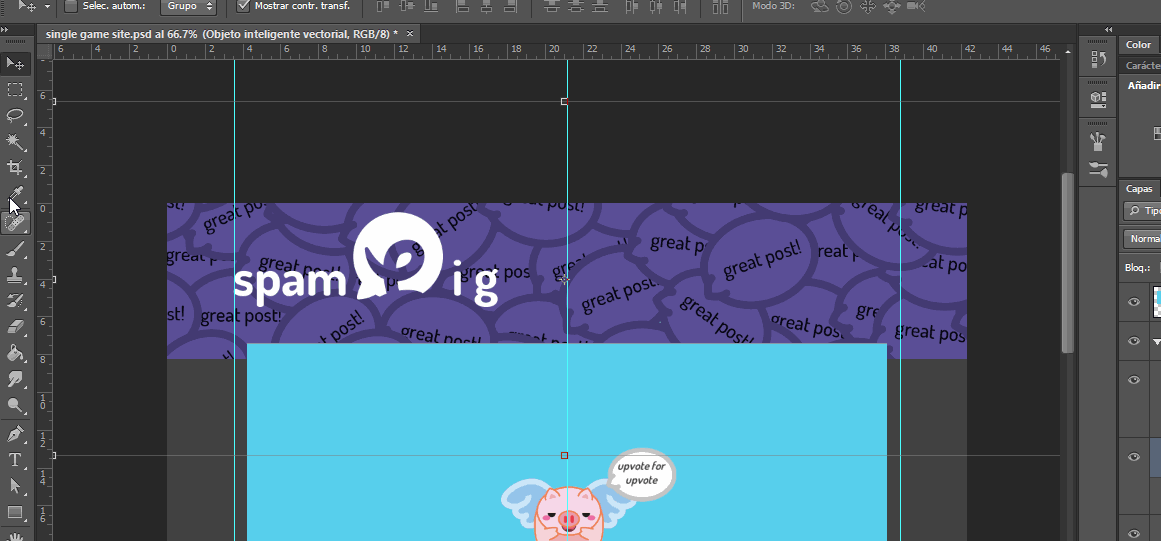Collapse right panels with double arrow

point(1108,30)
